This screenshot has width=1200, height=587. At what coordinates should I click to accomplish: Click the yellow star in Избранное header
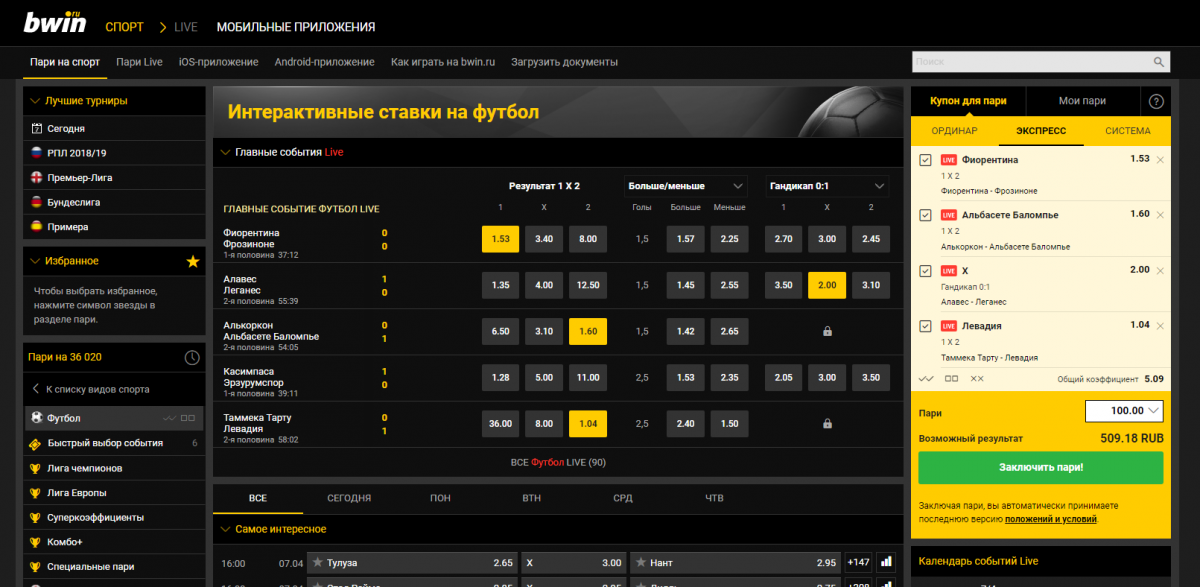pos(193,261)
